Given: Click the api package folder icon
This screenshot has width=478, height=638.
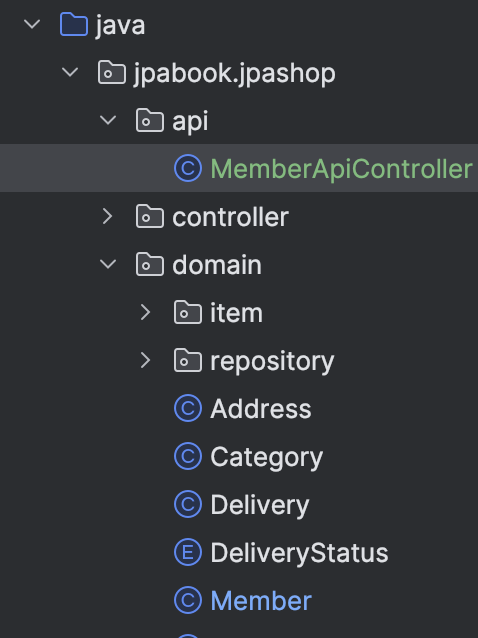Looking at the screenshot, I should click(150, 120).
